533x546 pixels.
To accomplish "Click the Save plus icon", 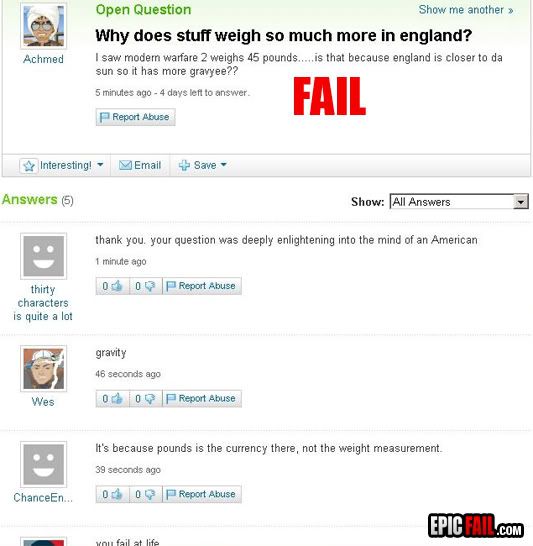I will click(x=184, y=165).
